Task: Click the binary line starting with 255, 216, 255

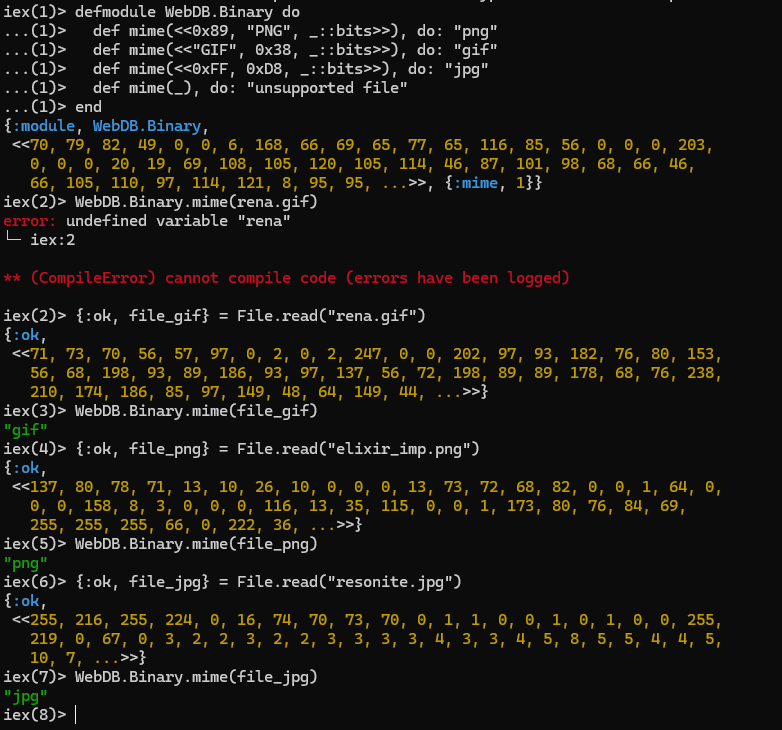Action: click(x=367, y=619)
